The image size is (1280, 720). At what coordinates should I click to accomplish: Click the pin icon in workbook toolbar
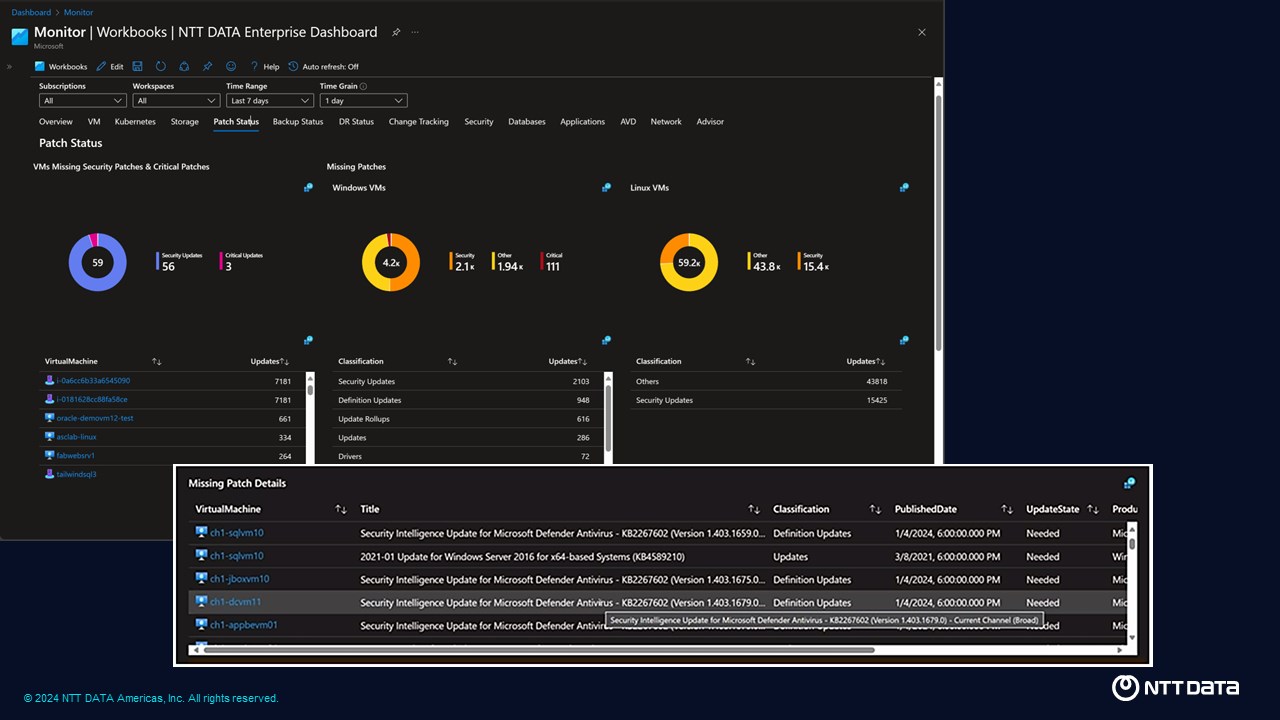click(x=207, y=66)
